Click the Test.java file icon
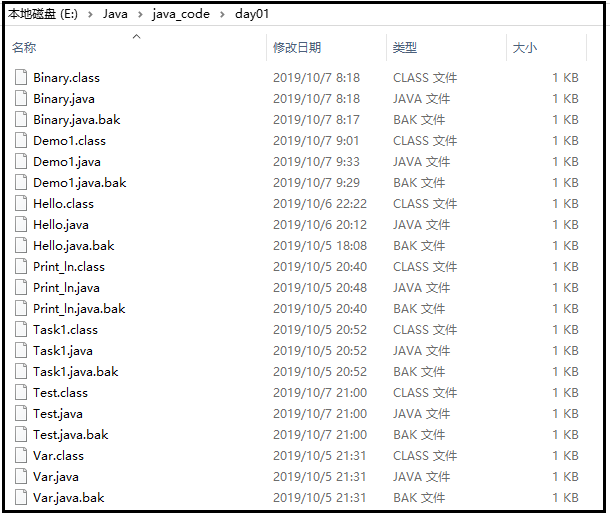The height and width of the screenshot is (514, 610). coord(21,413)
